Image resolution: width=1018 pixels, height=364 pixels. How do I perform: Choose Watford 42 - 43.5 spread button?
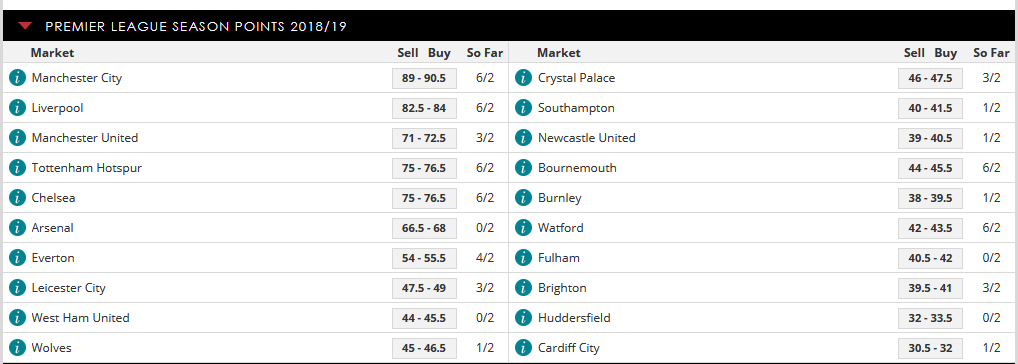coord(930,228)
